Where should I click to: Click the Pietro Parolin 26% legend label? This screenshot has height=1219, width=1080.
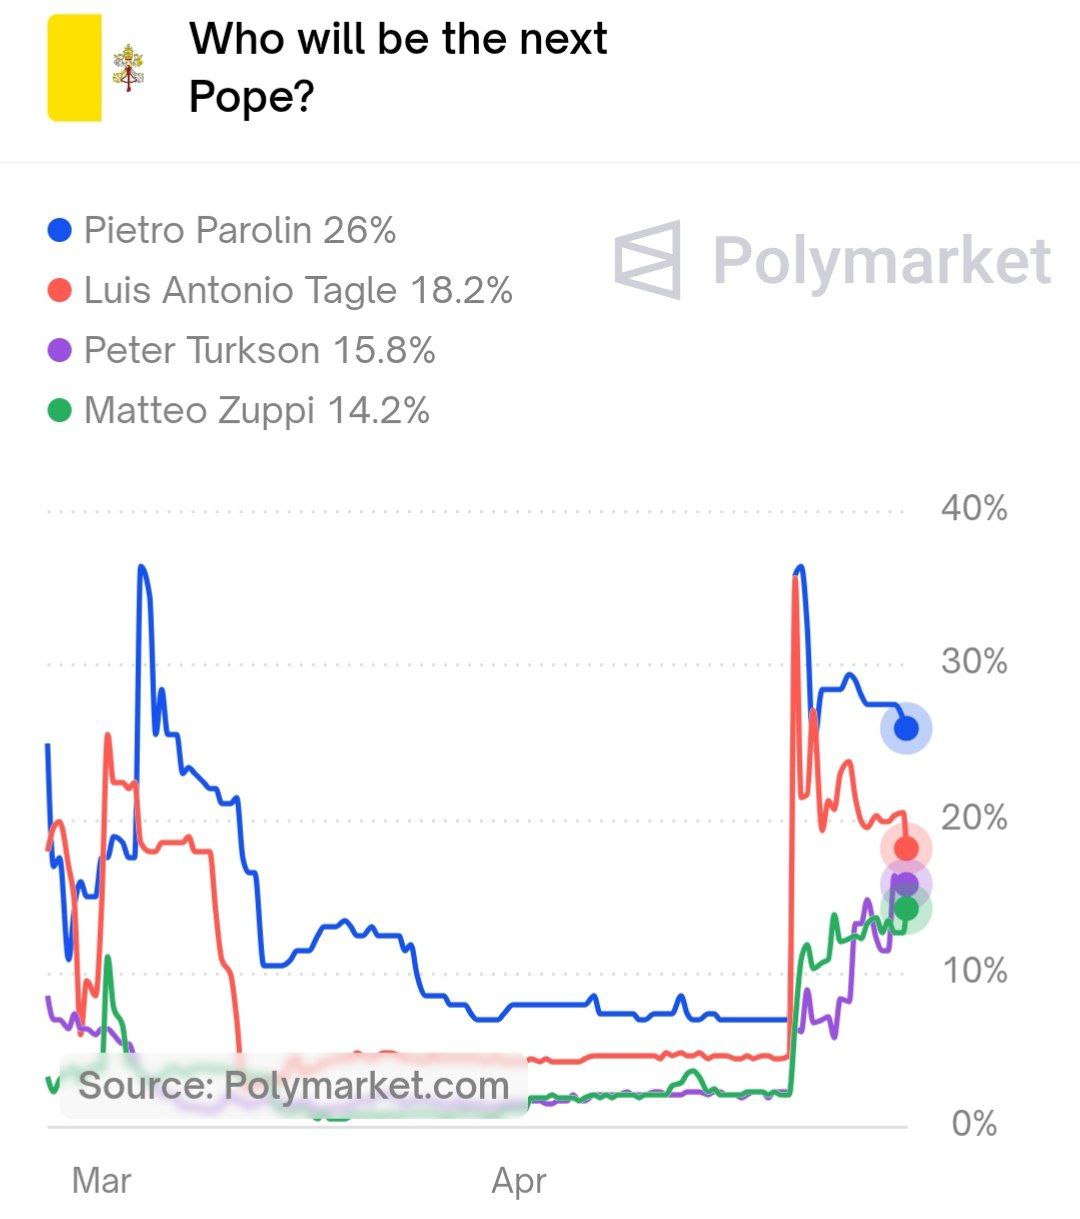click(x=240, y=231)
